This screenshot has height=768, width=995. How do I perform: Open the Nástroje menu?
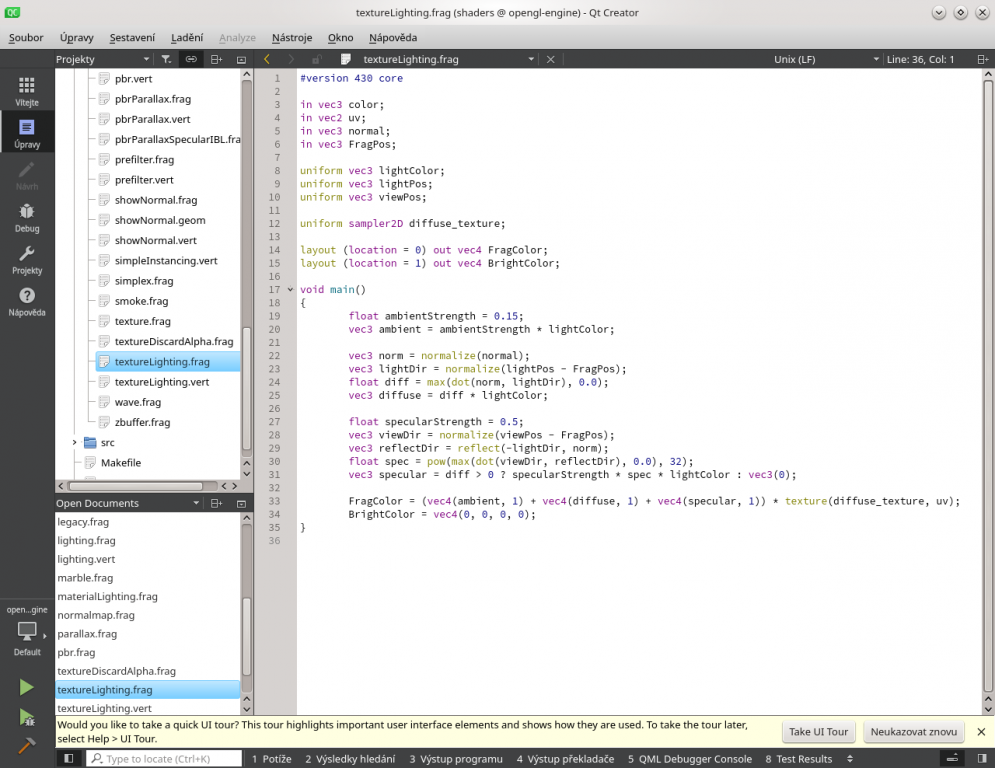click(291, 37)
